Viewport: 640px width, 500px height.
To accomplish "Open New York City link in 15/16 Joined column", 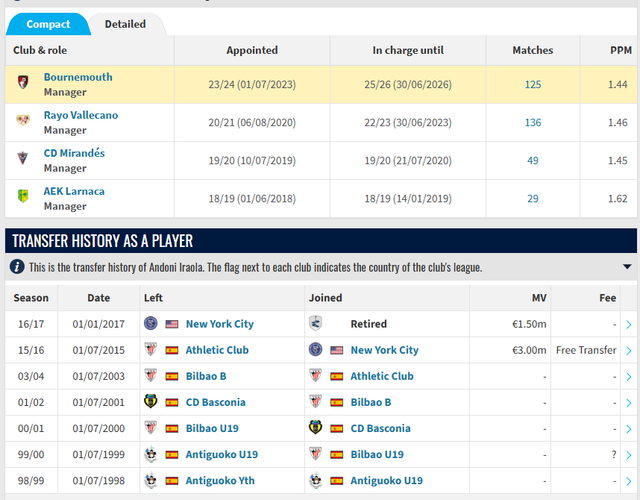I will (384, 350).
